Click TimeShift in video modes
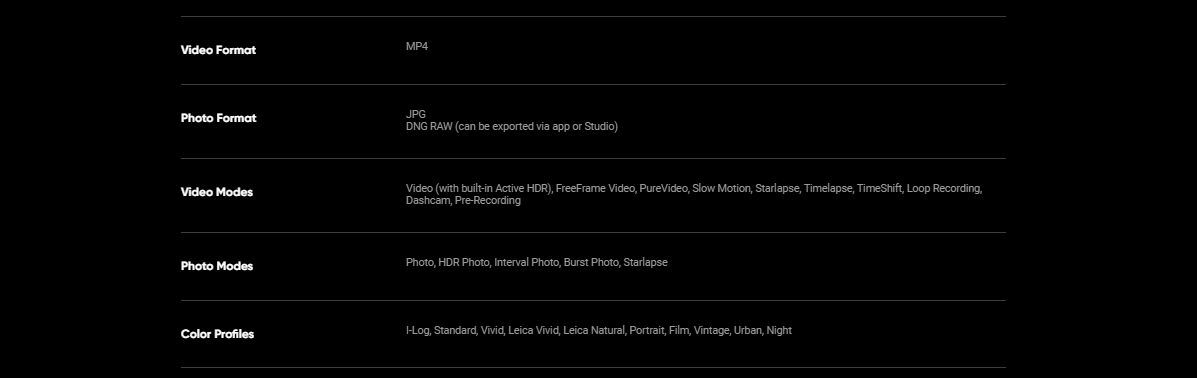 (879, 188)
